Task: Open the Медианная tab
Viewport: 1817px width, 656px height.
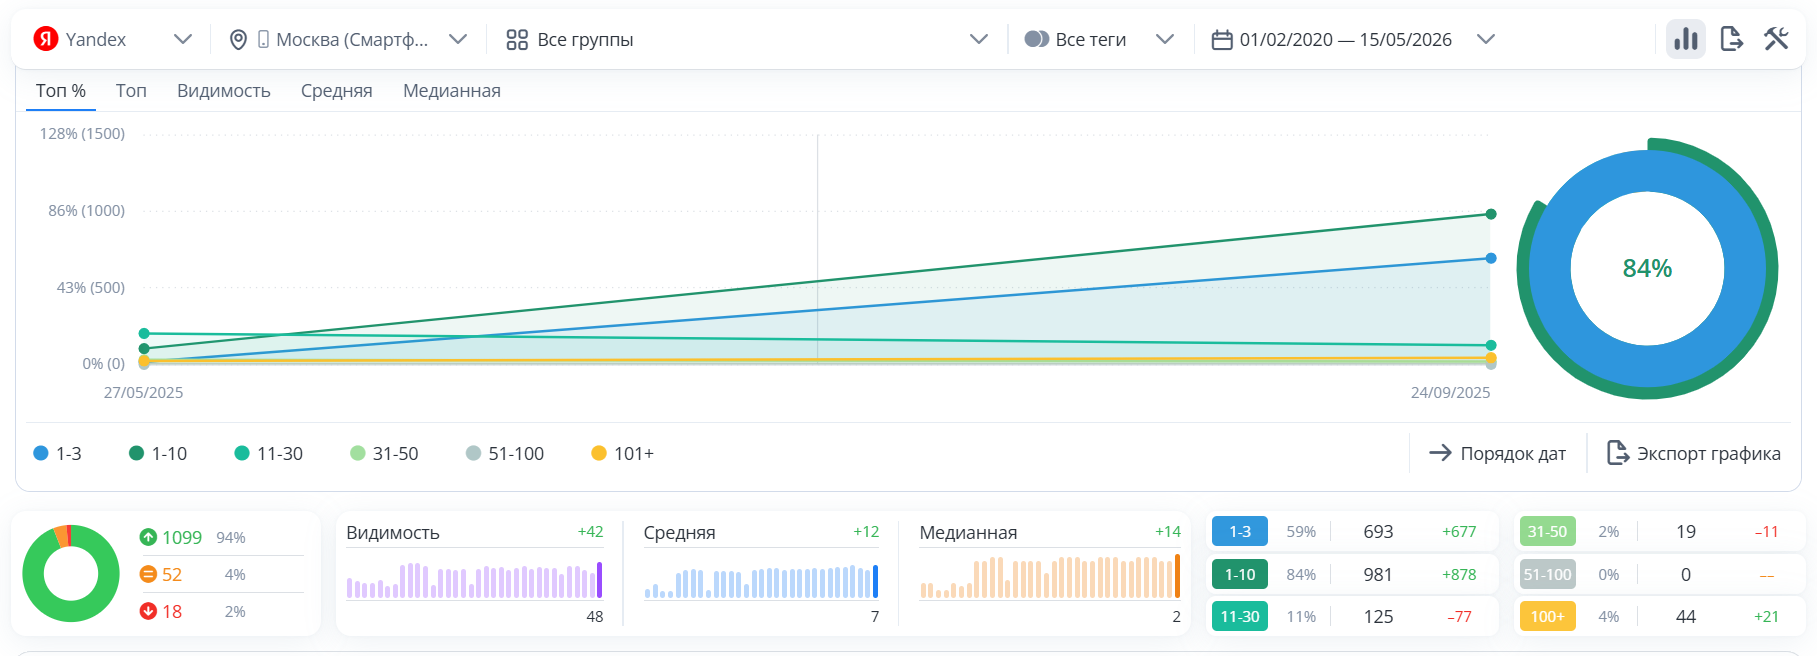Action: (451, 91)
